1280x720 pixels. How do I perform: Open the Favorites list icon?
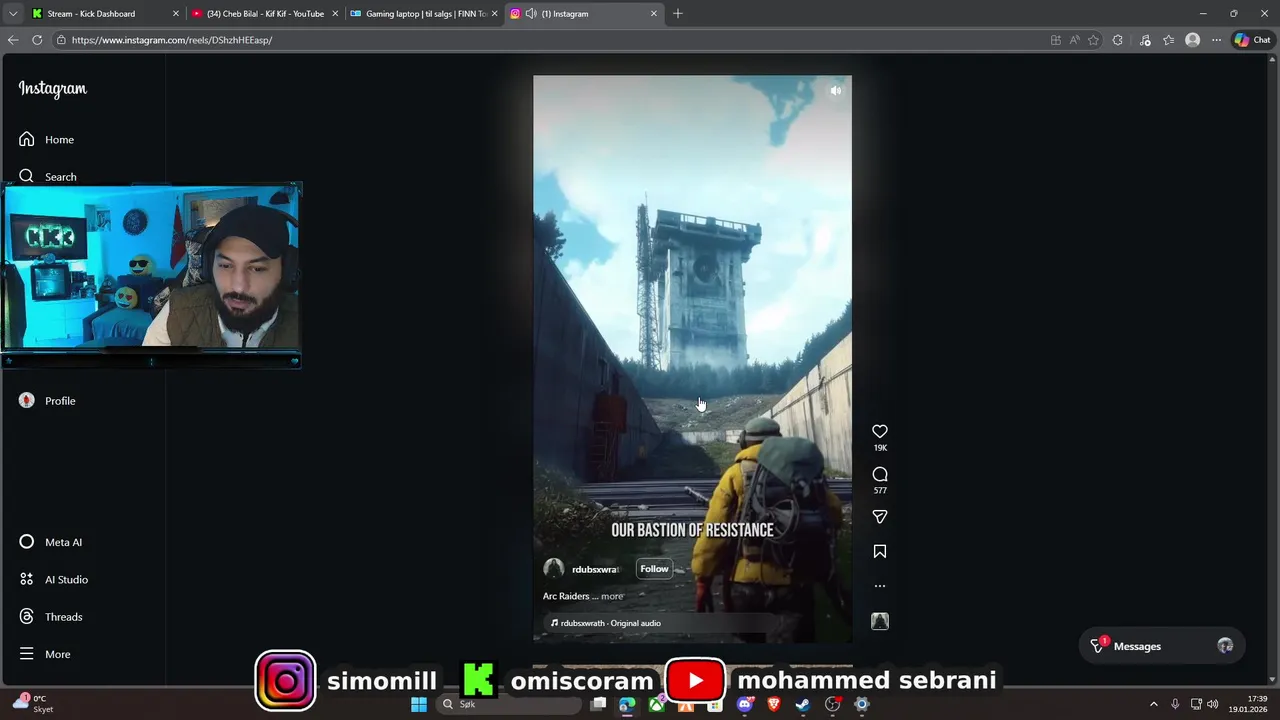[1168, 40]
